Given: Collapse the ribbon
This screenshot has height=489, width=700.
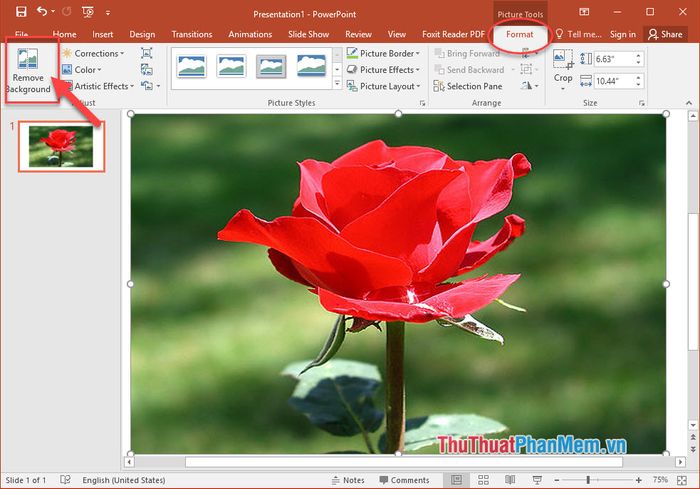Looking at the screenshot, I should [x=689, y=103].
